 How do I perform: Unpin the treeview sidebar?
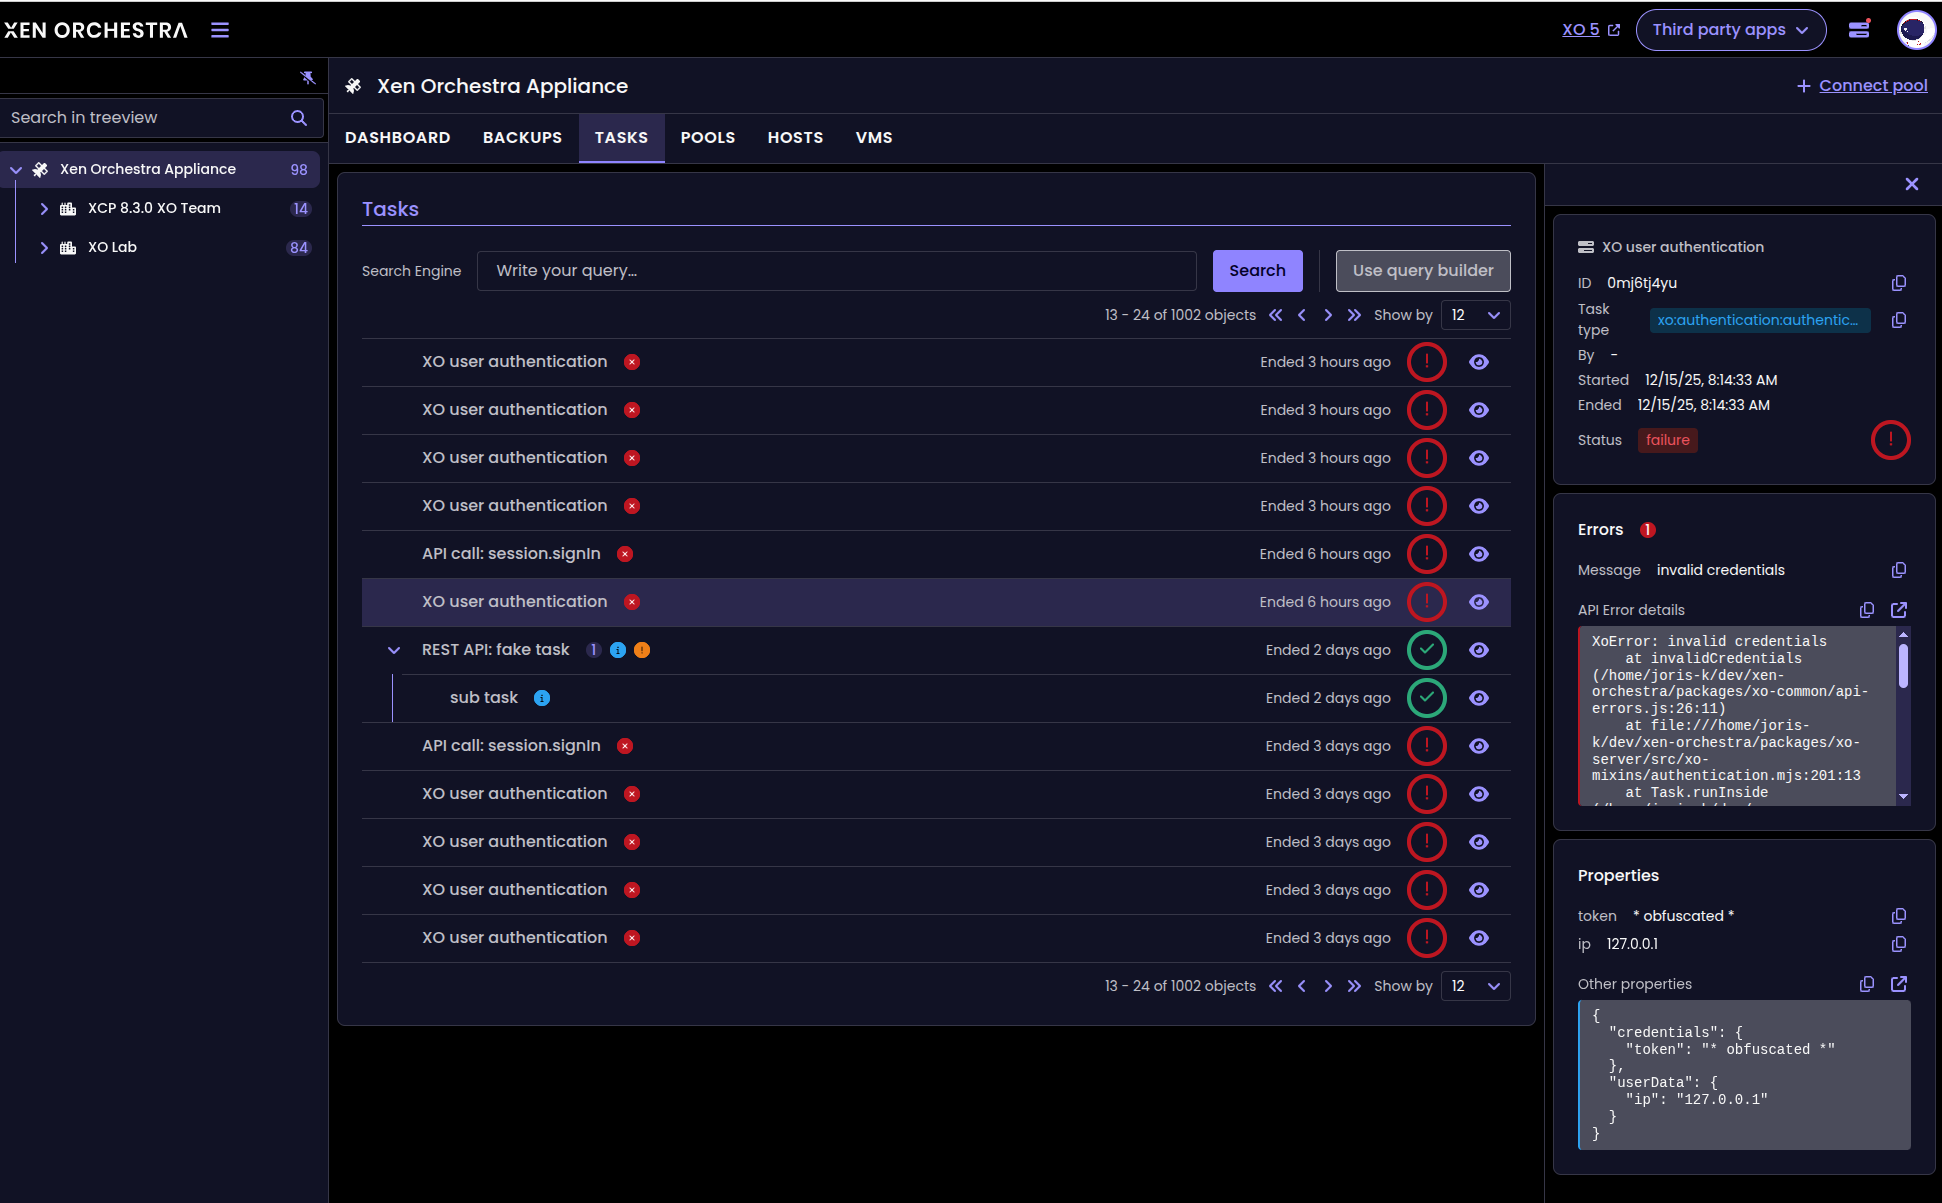click(x=307, y=78)
